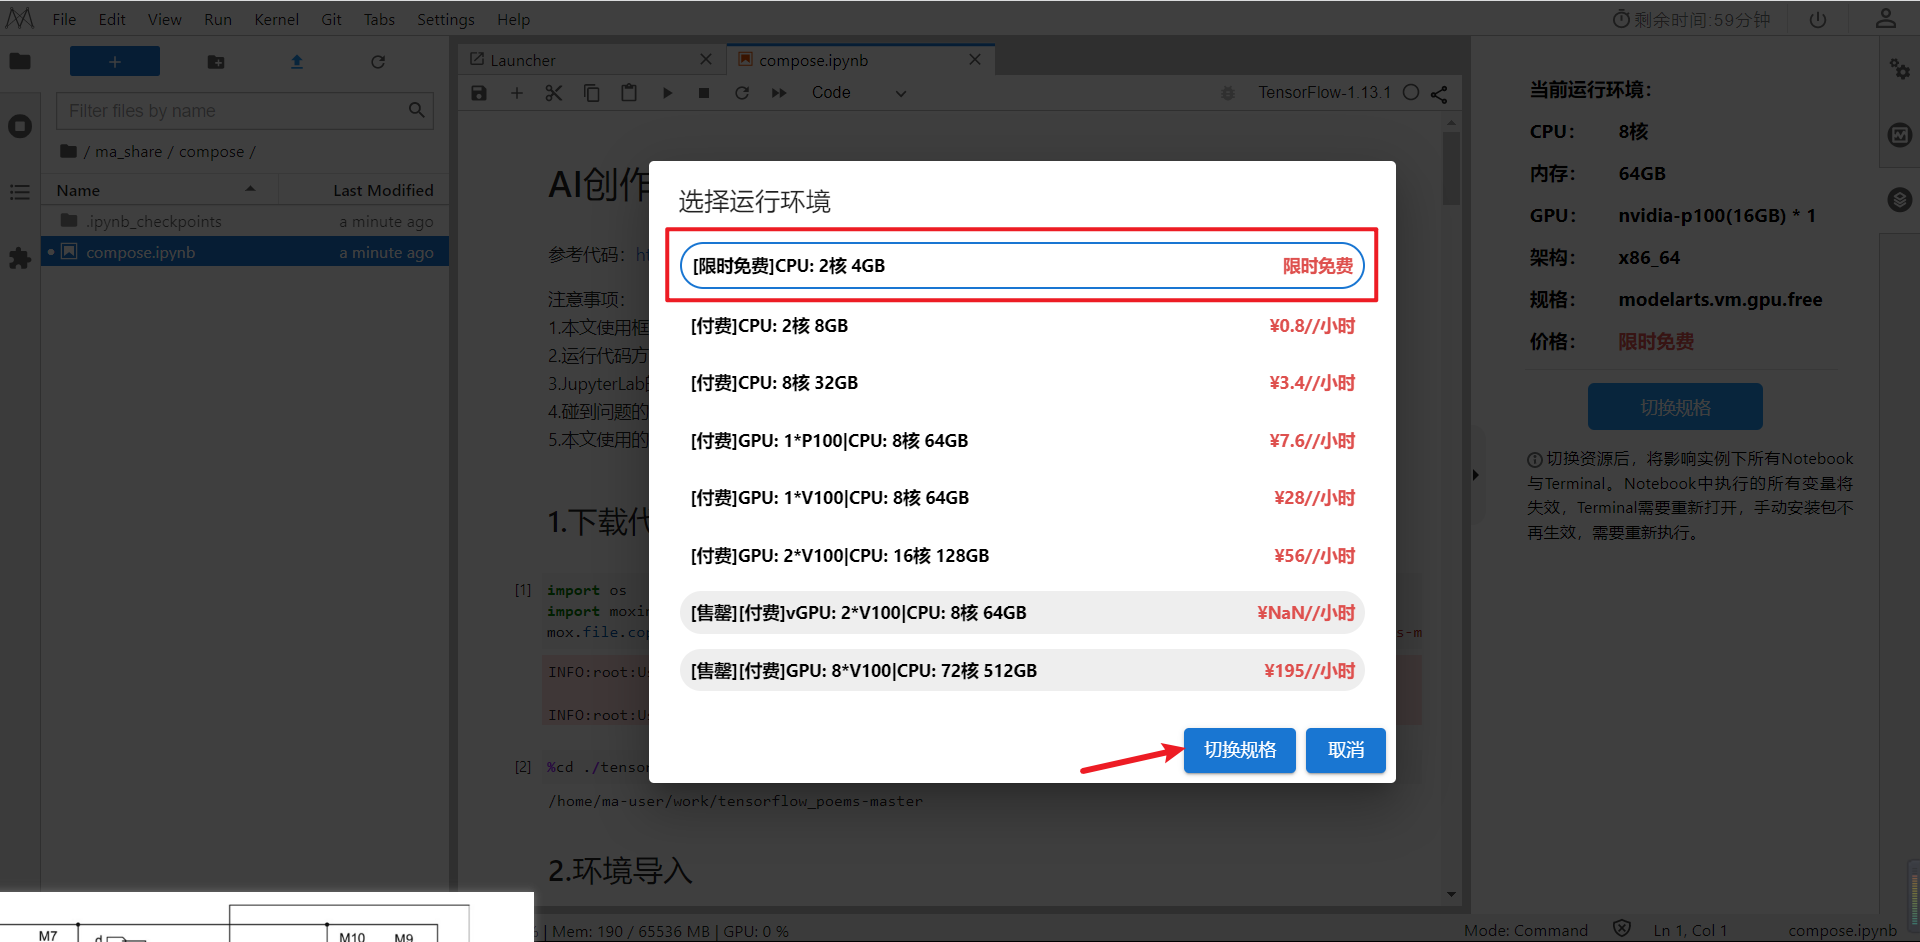
Task: Open the file browser sidebar folder icon
Action: pyautogui.click(x=20, y=62)
